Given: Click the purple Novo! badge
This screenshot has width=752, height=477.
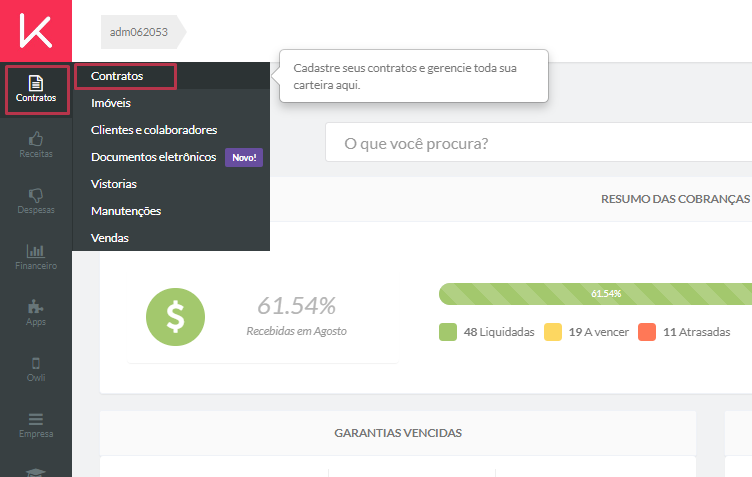Looking at the screenshot, I should click(244, 157).
